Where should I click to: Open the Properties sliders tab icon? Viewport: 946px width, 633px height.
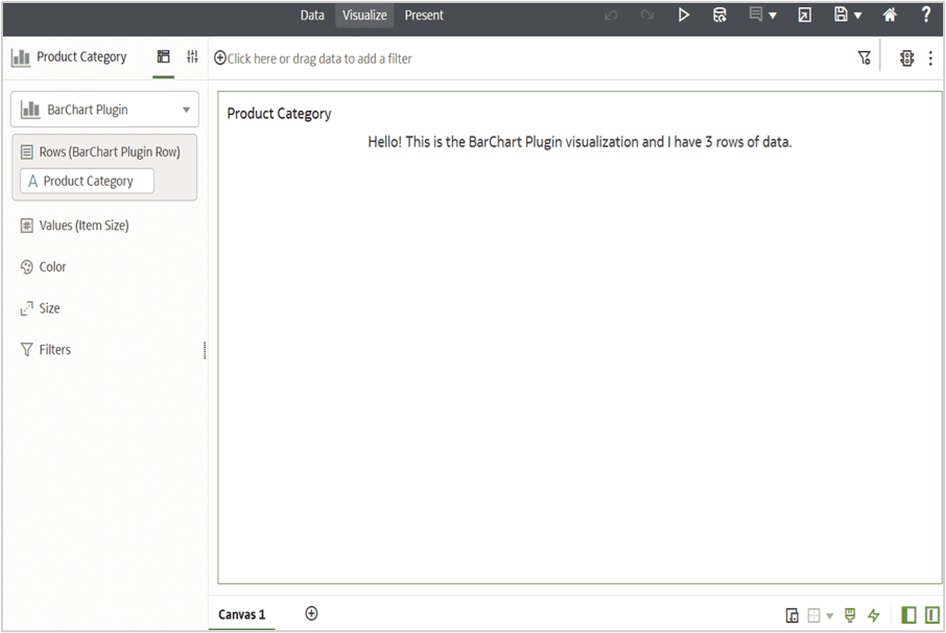(192, 57)
